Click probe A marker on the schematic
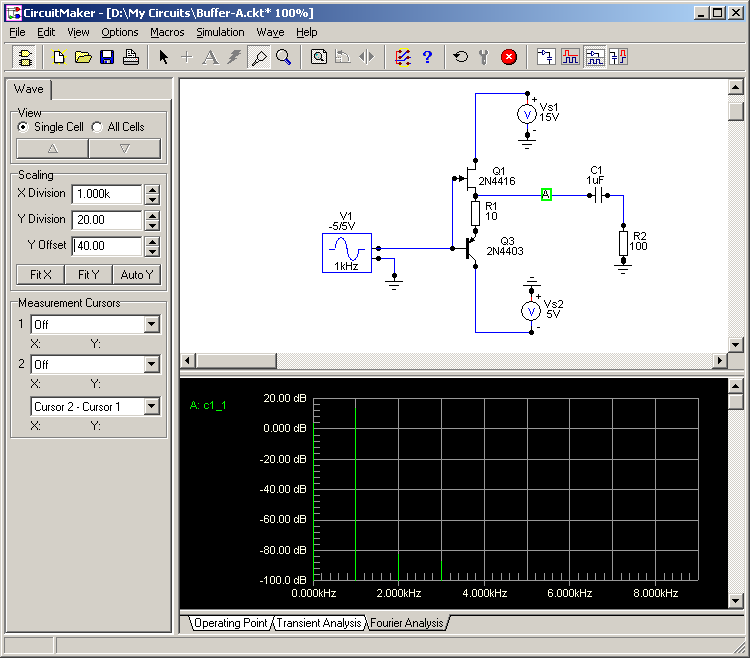The width and height of the screenshot is (750, 658). [x=546, y=194]
